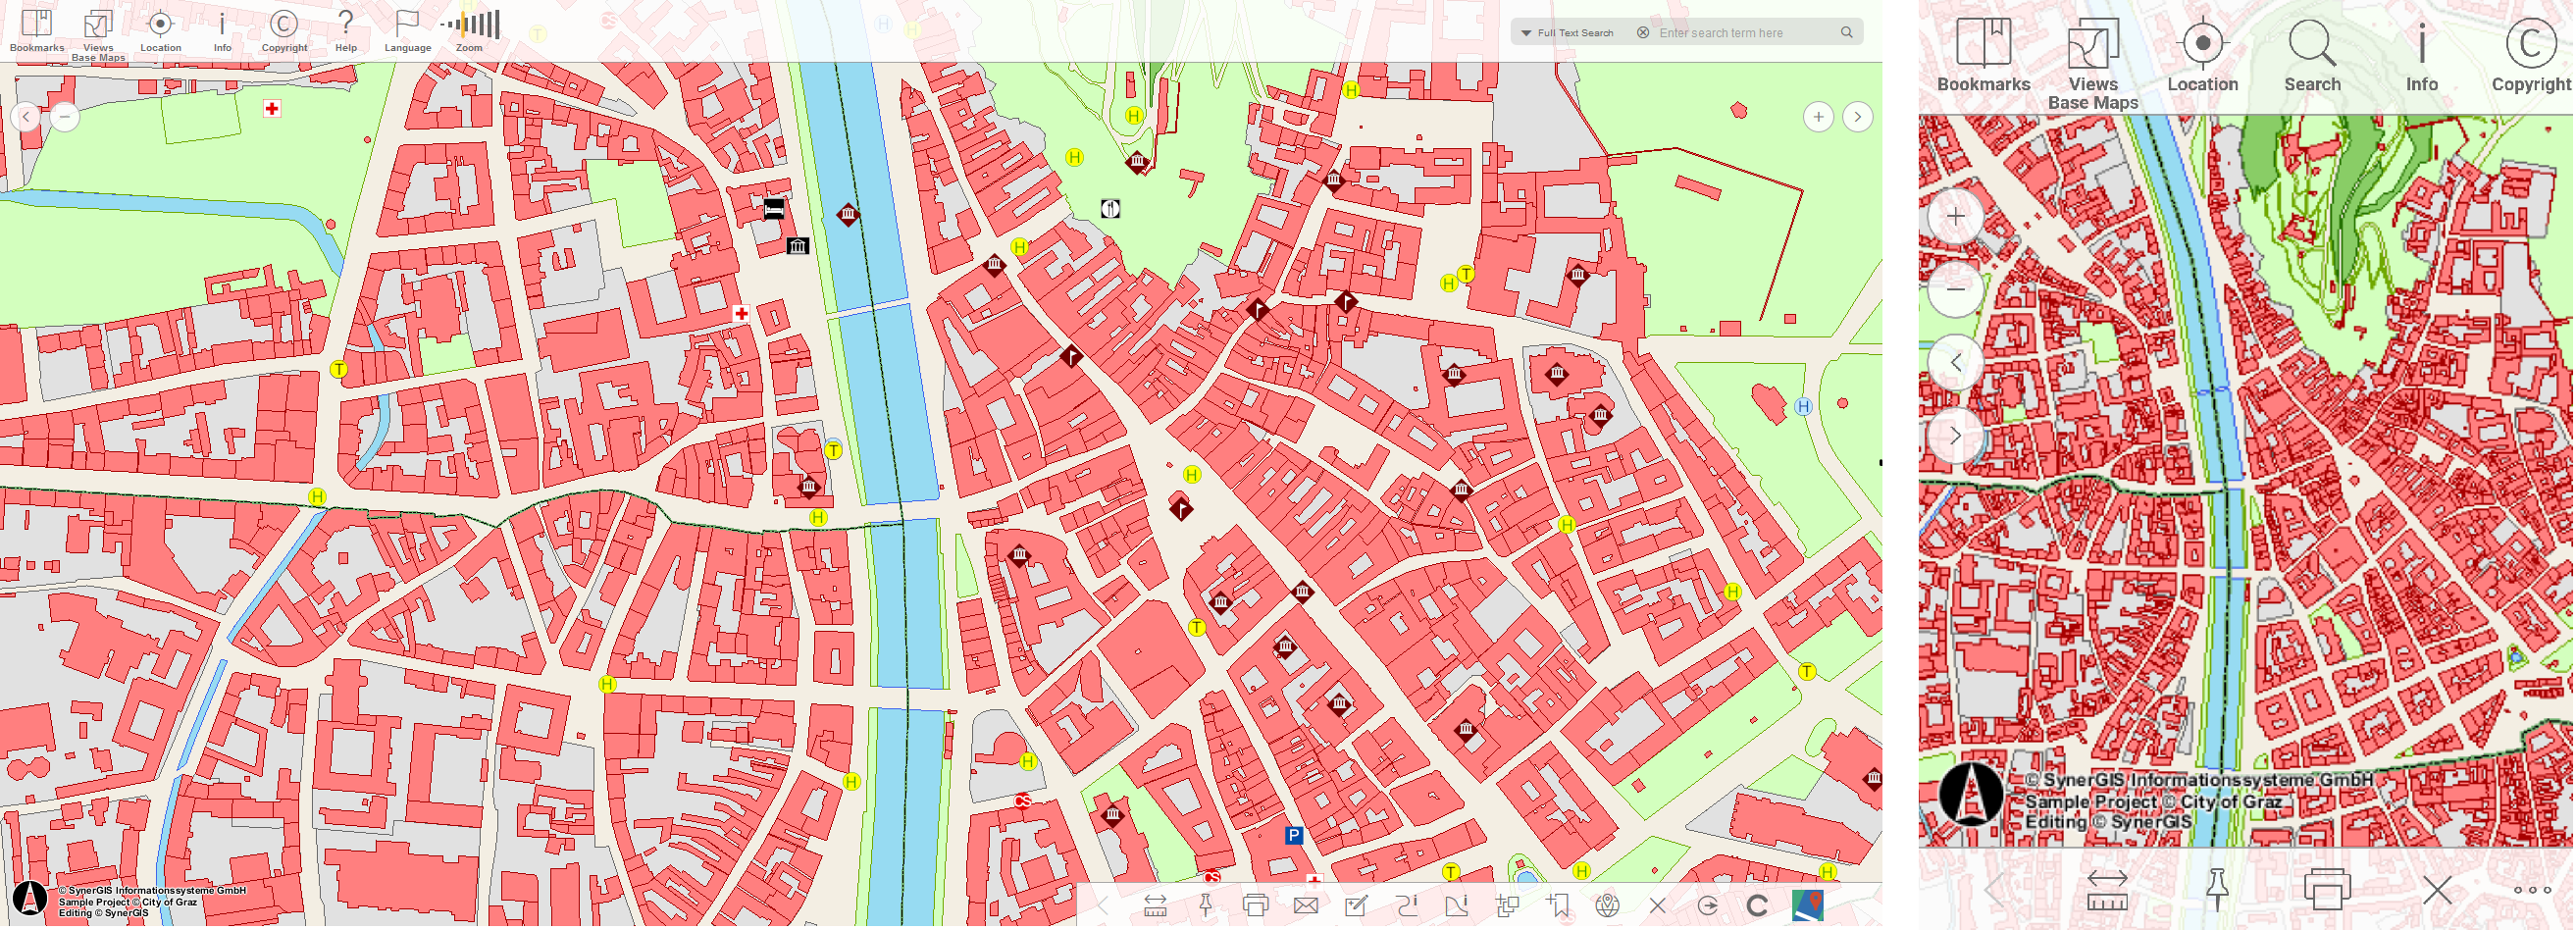Select the overlapping squares with plus tool

coord(1507,906)
